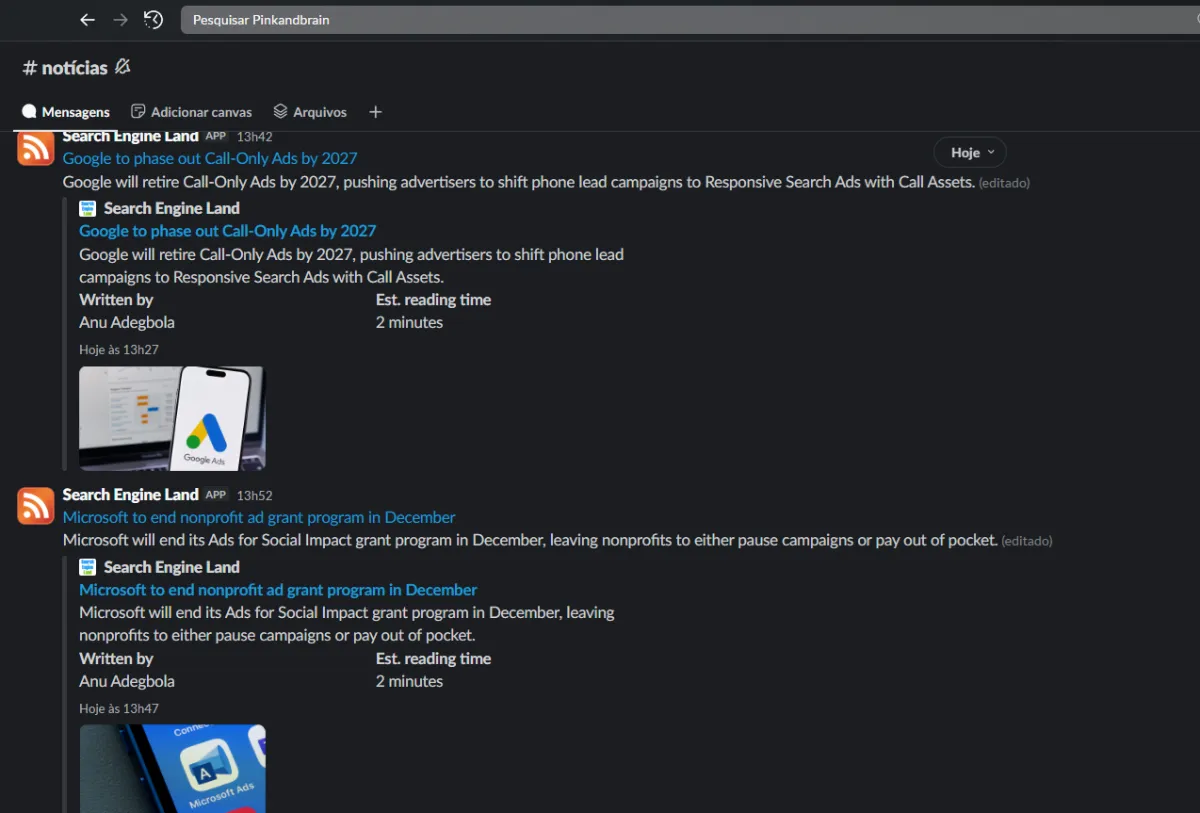Image resolution: width=1200 pixels, height=813 pixels.
Task: Open the history clock icon
Action: [x=153, y=20]
